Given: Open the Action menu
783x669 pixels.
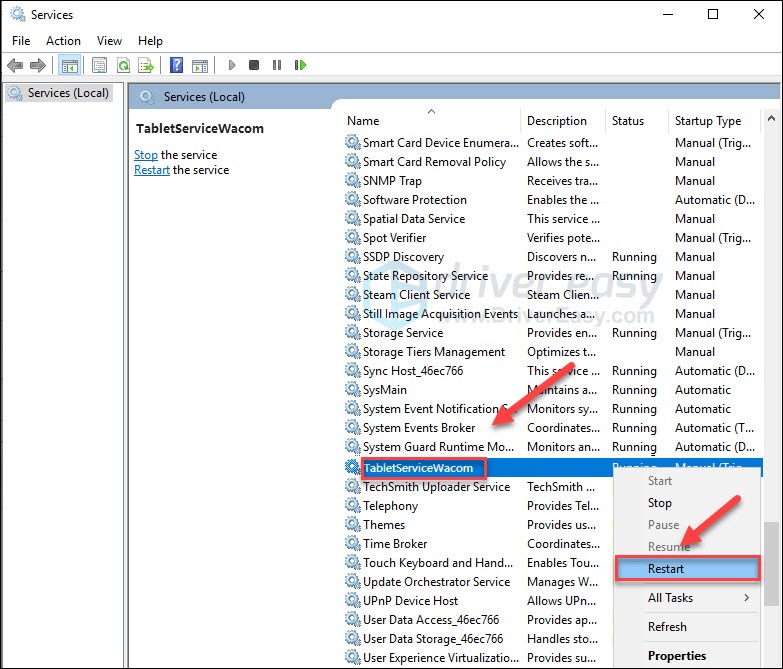Looking at the screenshot, I should pyautogui.click(x=63, y=41).
